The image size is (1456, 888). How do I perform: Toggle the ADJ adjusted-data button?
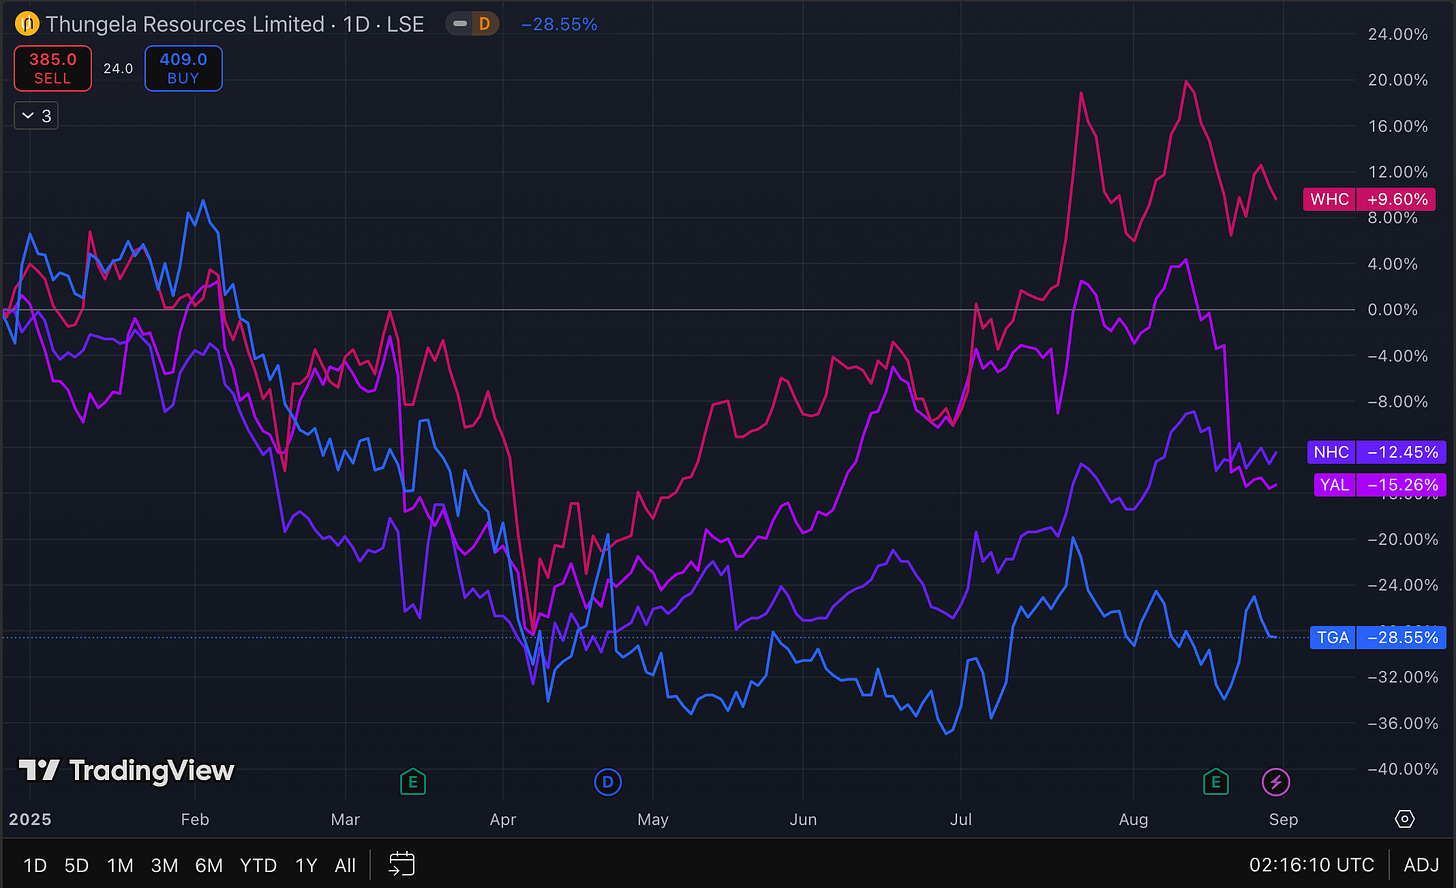[1421, 865]
